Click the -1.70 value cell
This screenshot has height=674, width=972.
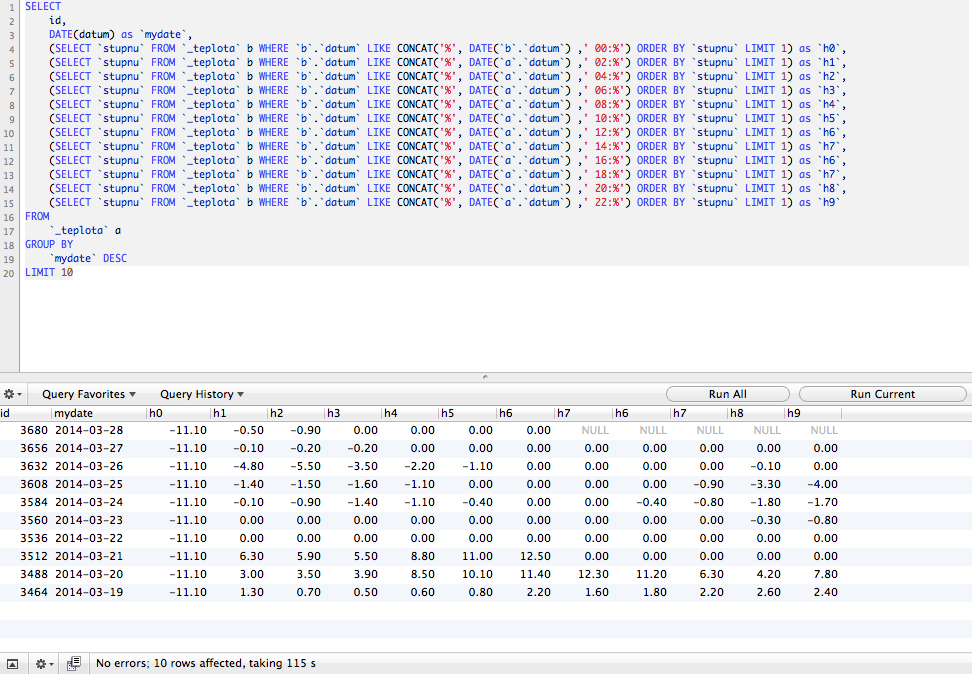tap(822, 502)
